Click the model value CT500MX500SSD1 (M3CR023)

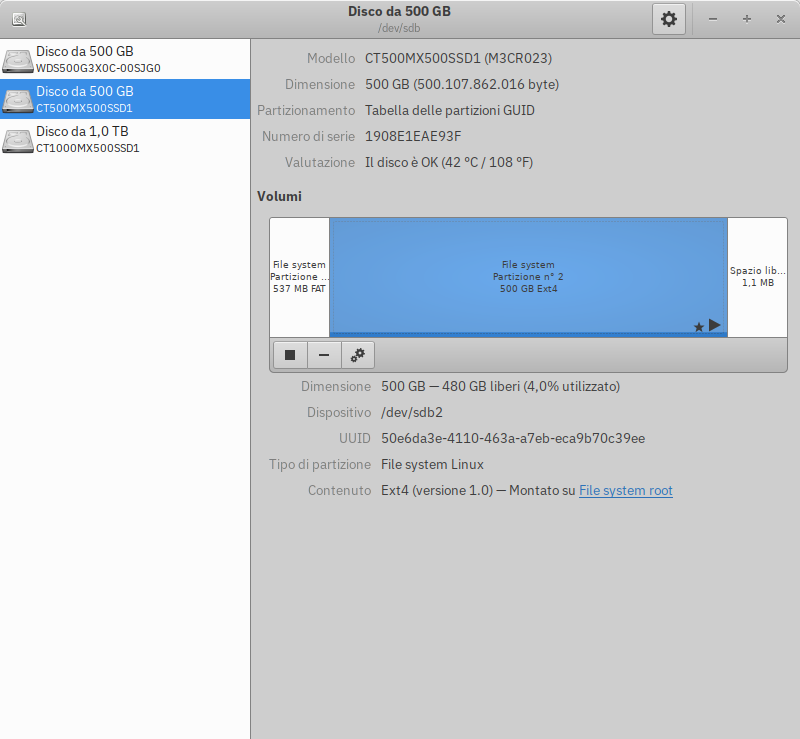pyautogui.click(x=458, y=58)
